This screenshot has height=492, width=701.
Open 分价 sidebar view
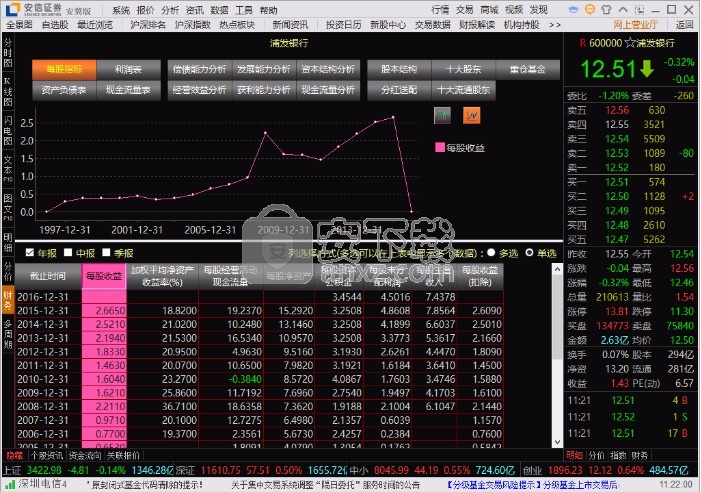coord(8,271)
